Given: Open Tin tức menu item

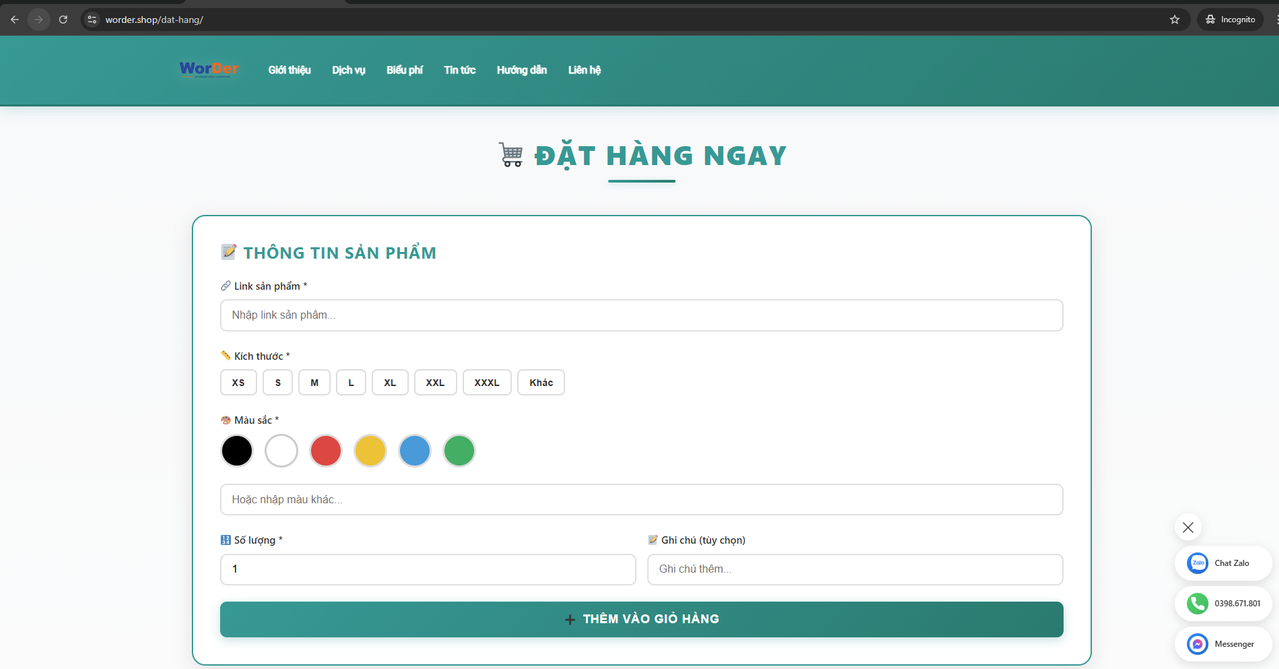Looking at the screenshot, I should click(460, 70).
